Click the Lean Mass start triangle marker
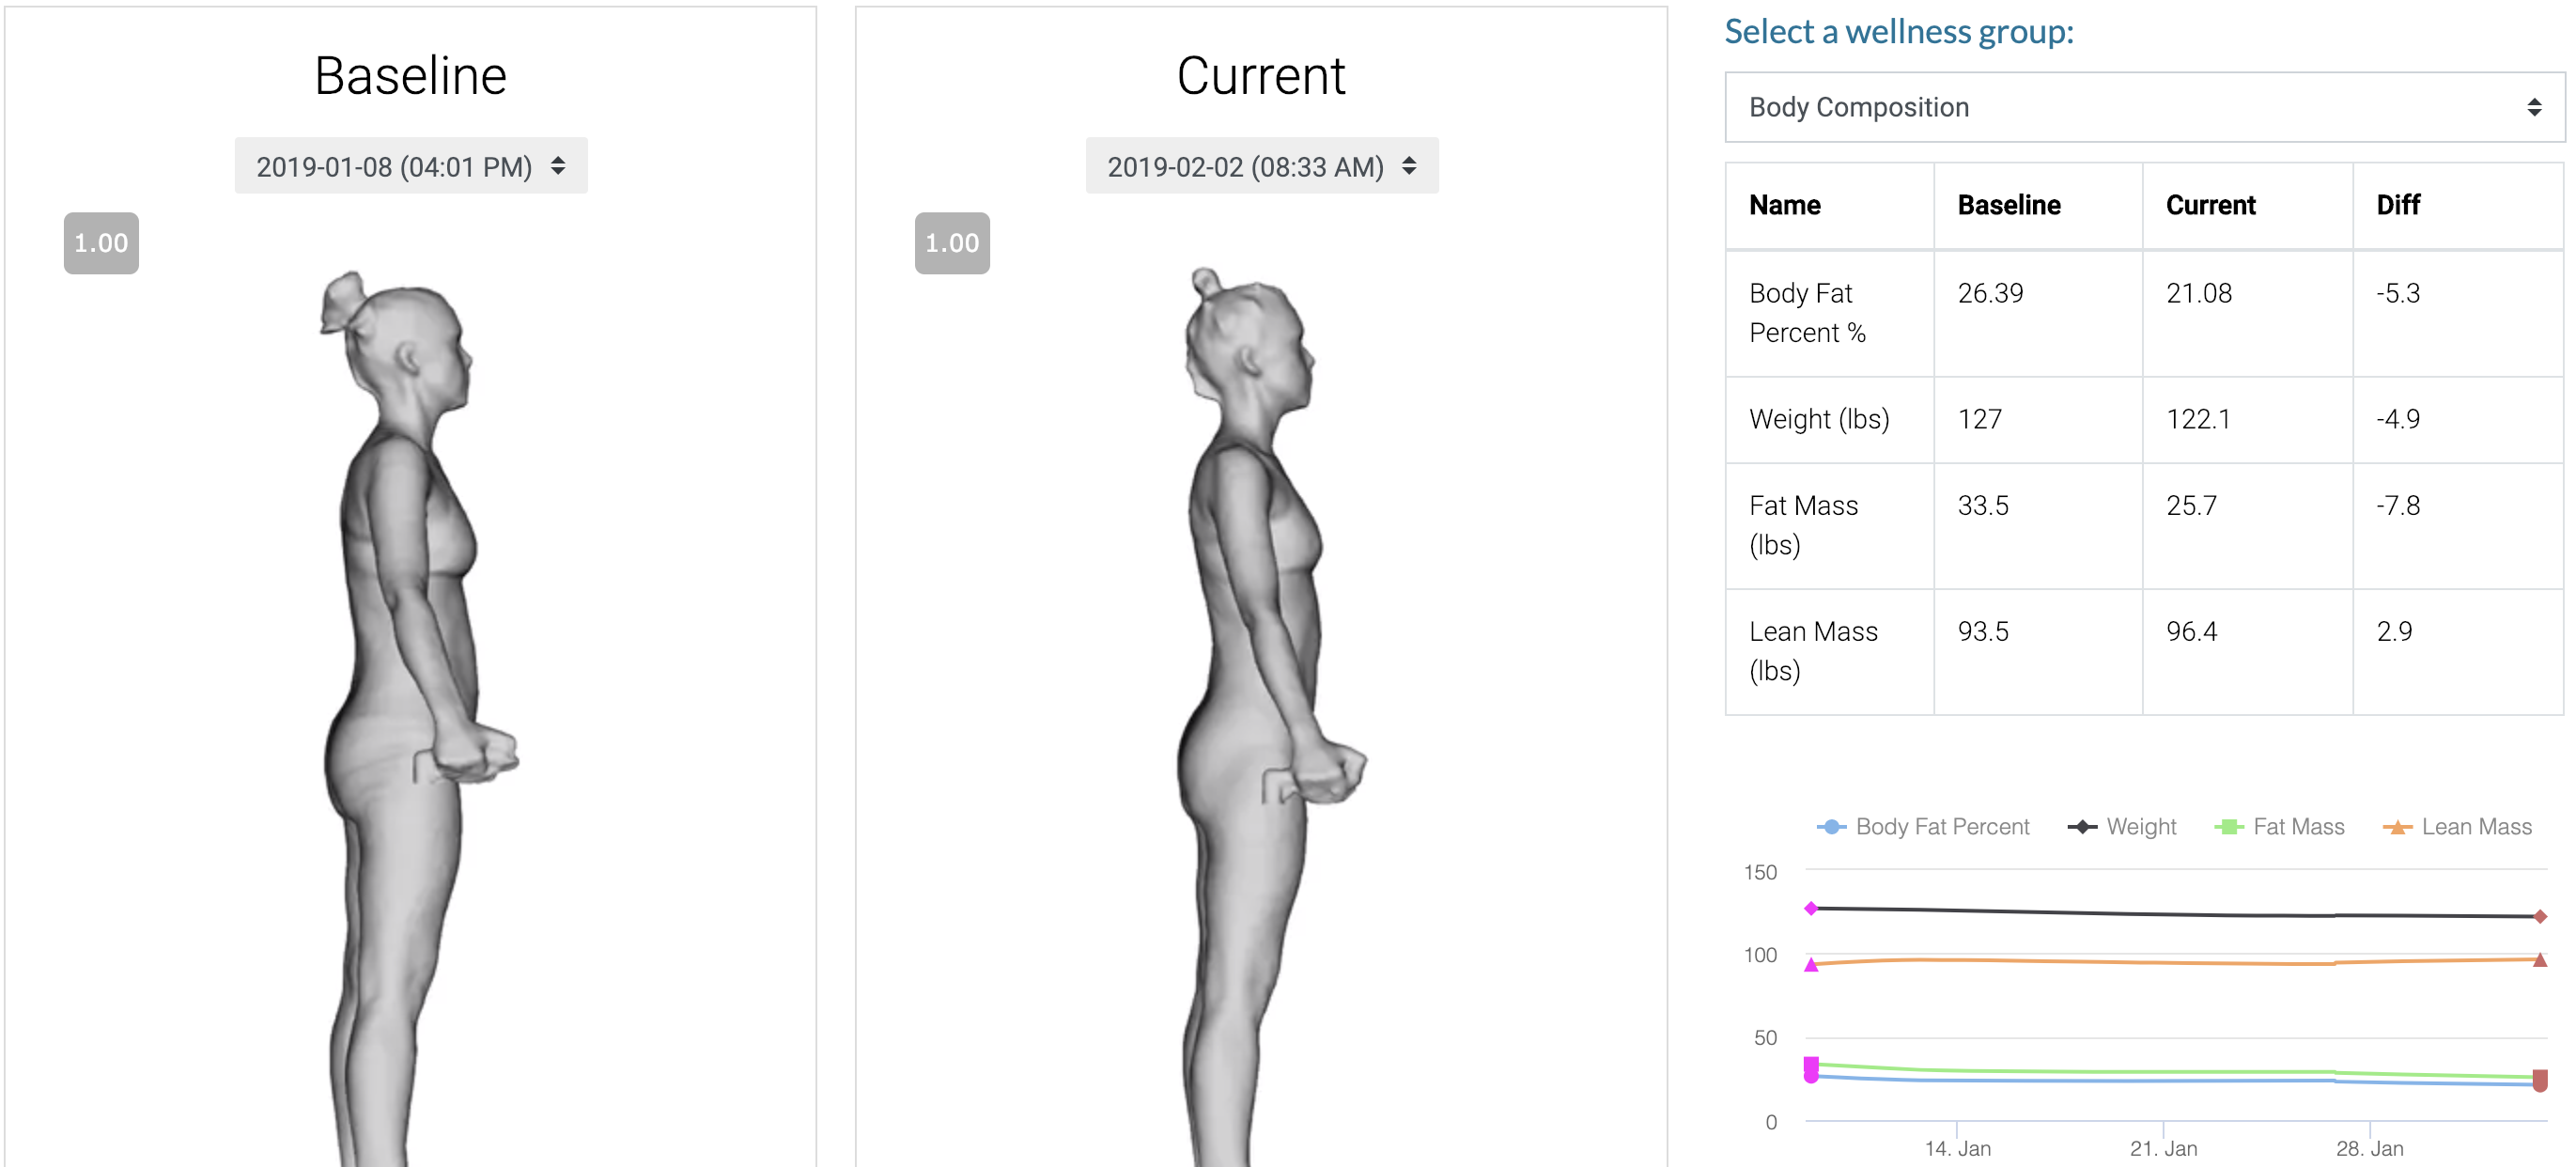Image resolution: width=2576 pixels, height=1167 pixels. (1811, 965)
